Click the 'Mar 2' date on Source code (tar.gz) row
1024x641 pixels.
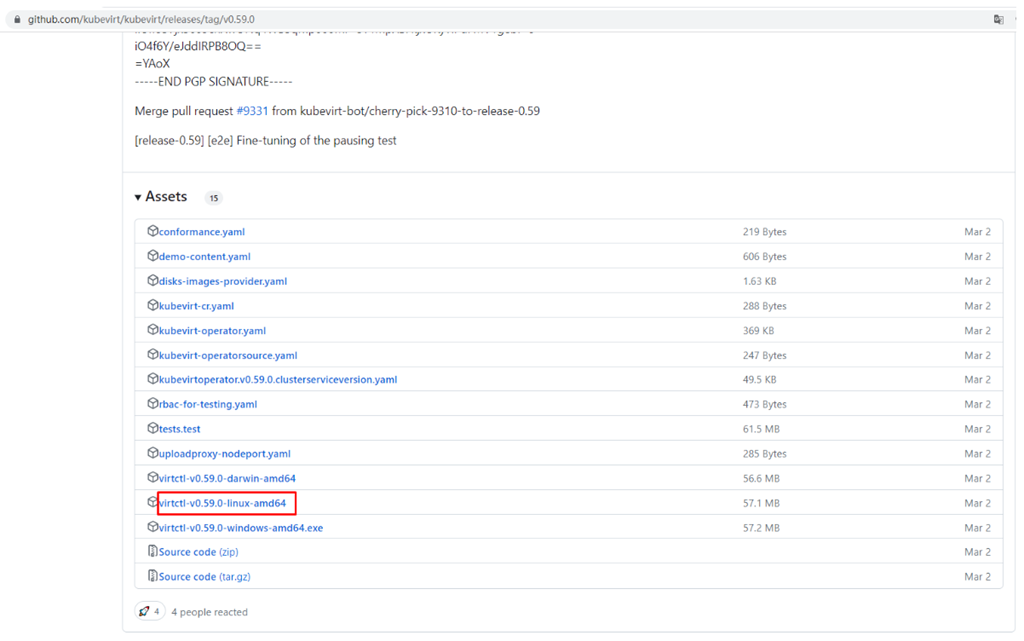point(978,577)
